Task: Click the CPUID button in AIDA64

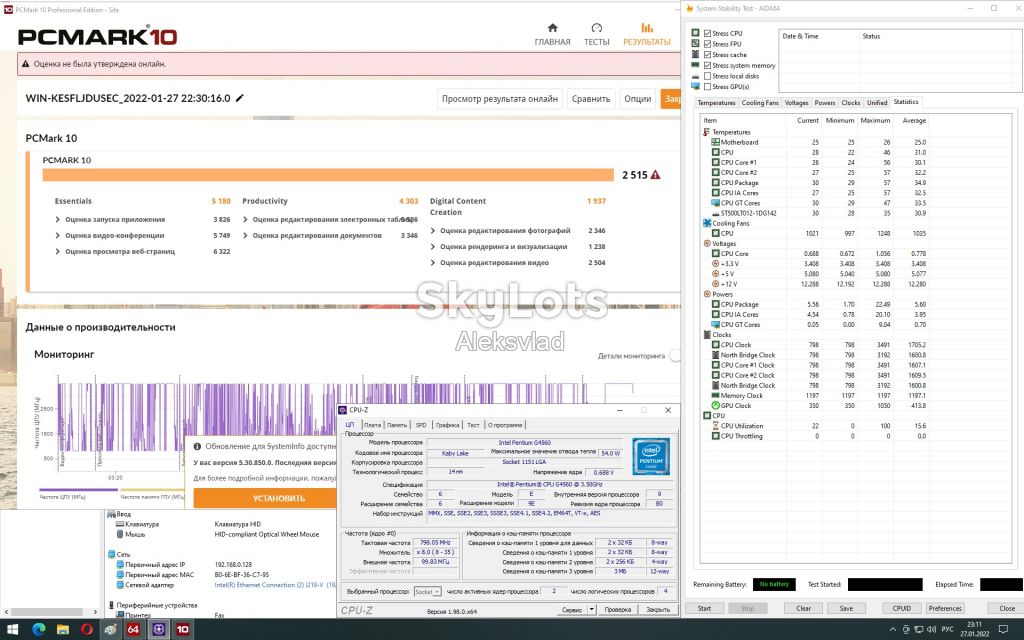Action: tap(901, 608)
